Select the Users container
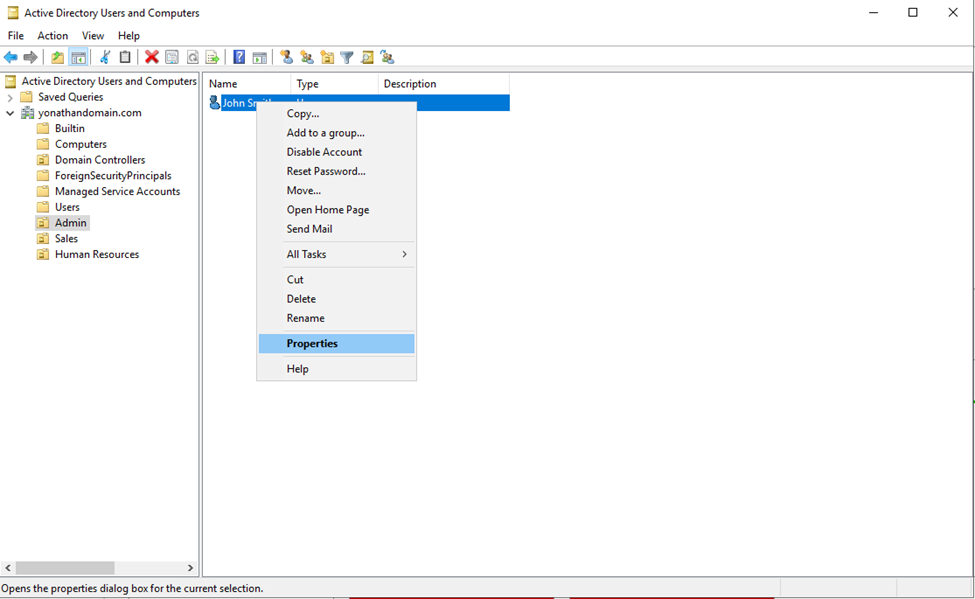The width and height of the screenshot is (975, 599). point(67,207)
